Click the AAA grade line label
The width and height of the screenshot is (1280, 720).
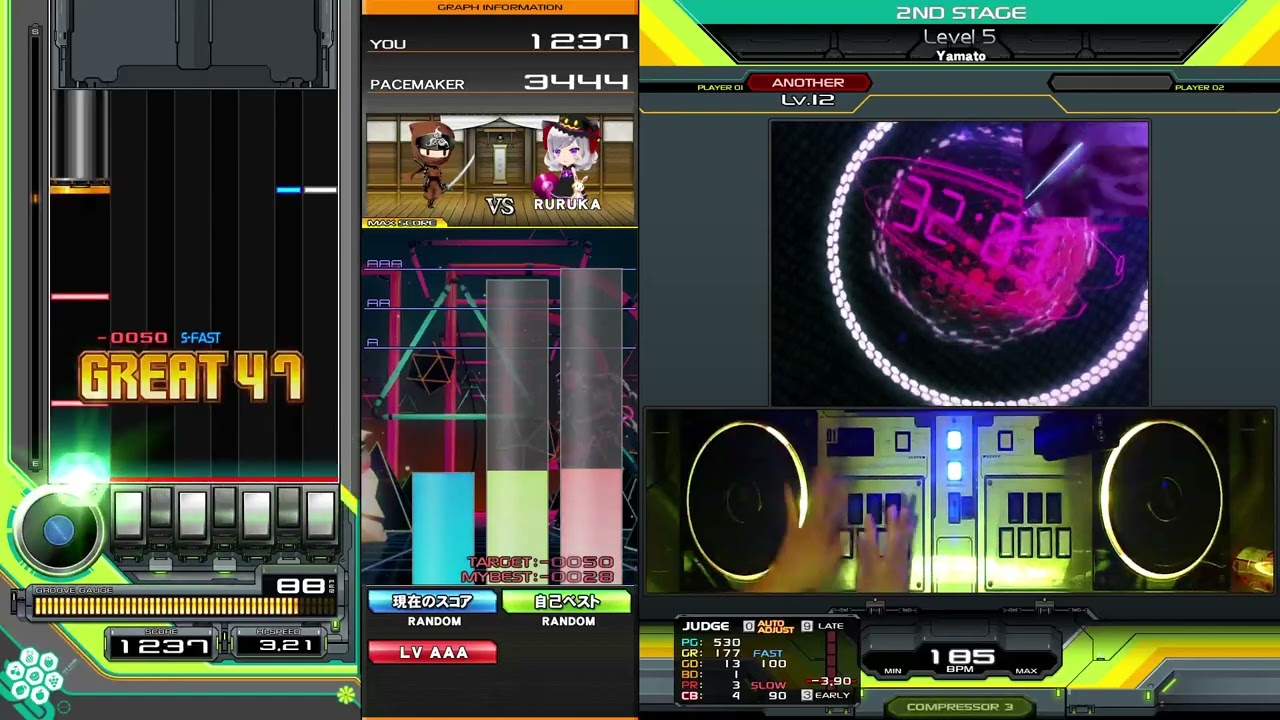(384, 264)
